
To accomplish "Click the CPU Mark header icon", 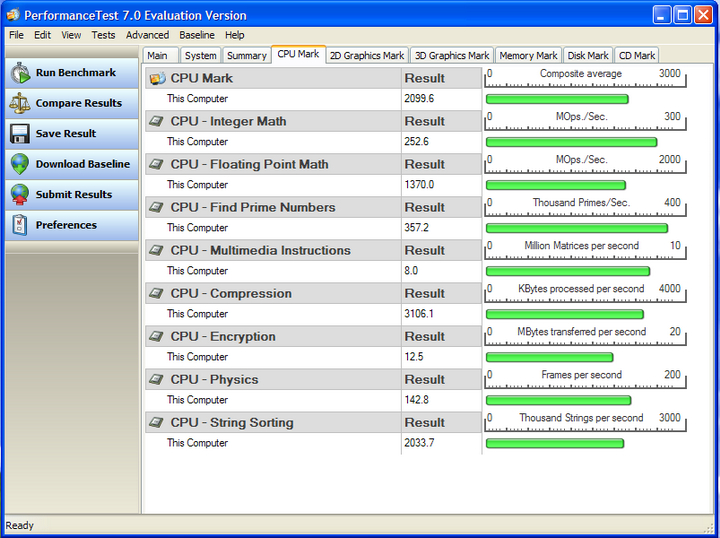I will (x=158, y=78).
